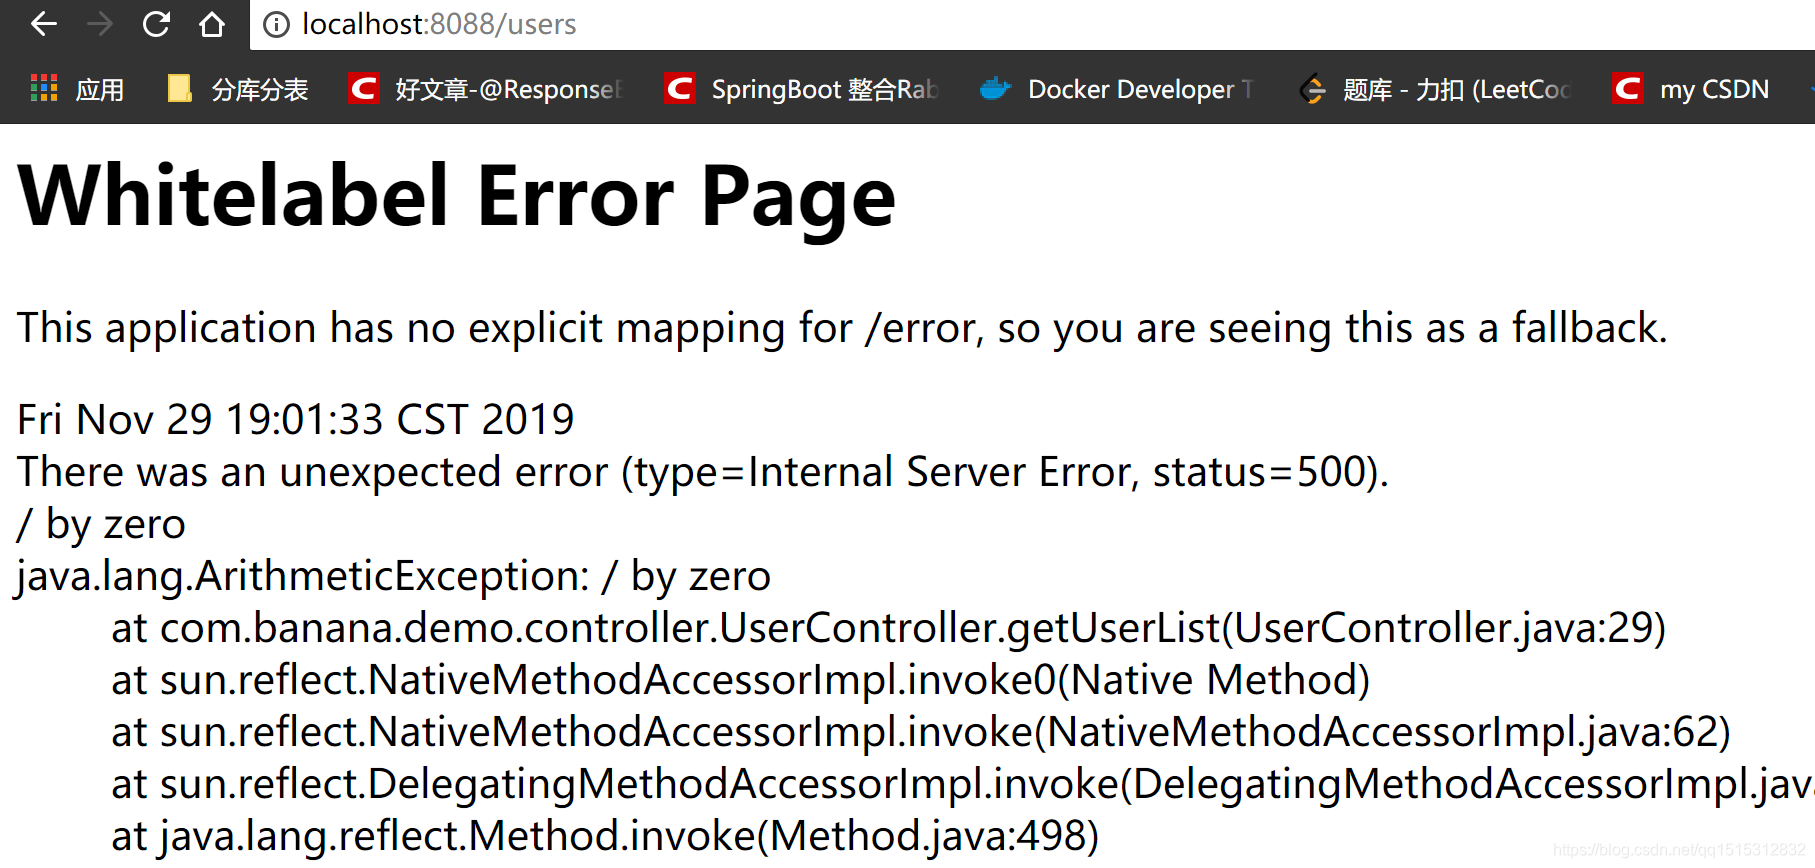The image size is (1815, 868).
Task: Click the browser back arrow
Action: click(44, 24)
